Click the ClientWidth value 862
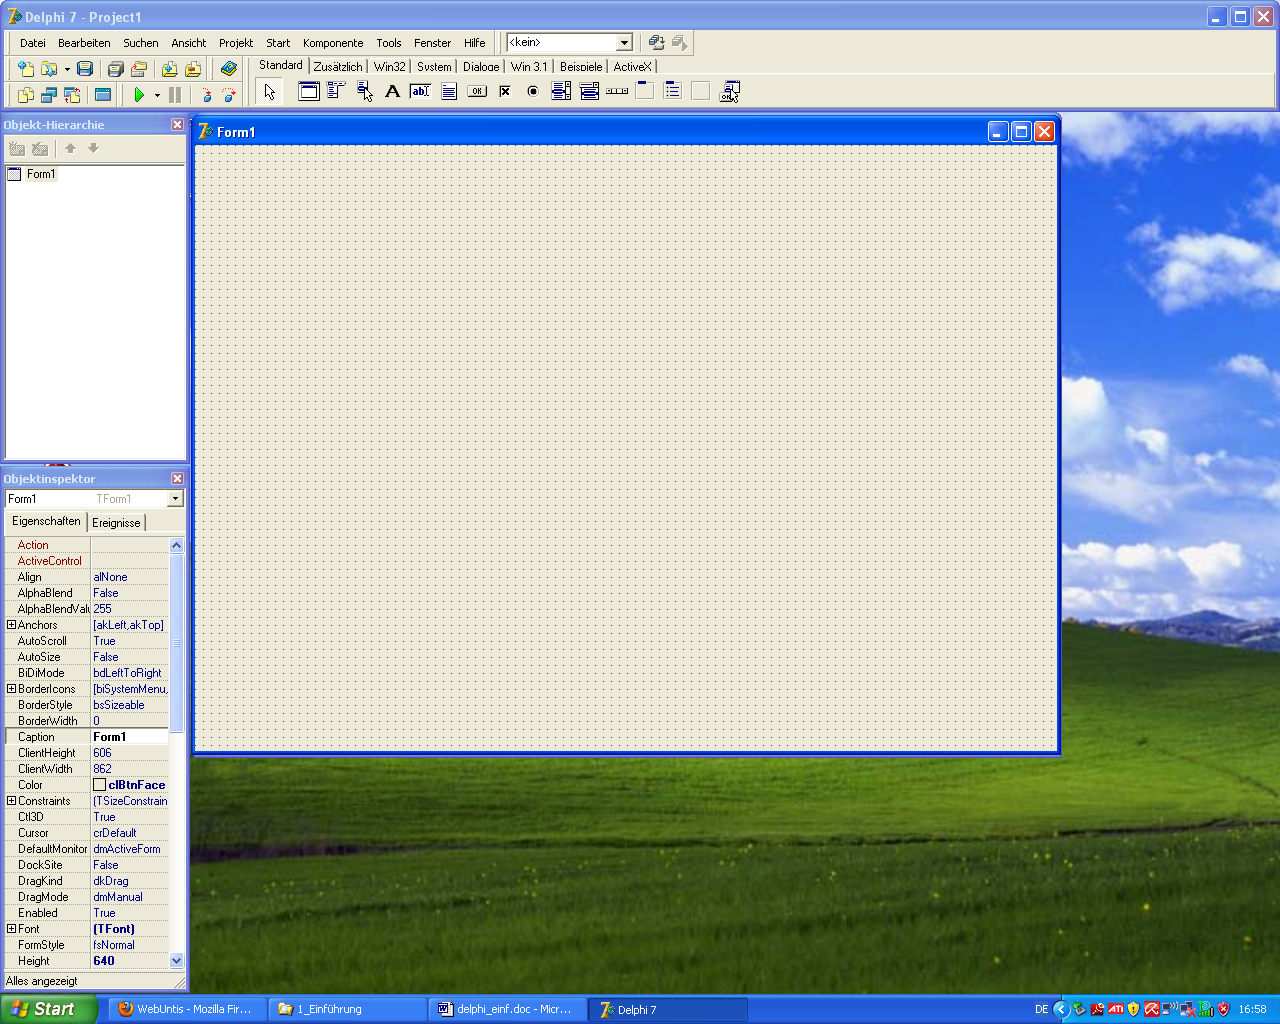Screen dimensions: 1280x1024 pyautogui.click(x=130, y=769)
